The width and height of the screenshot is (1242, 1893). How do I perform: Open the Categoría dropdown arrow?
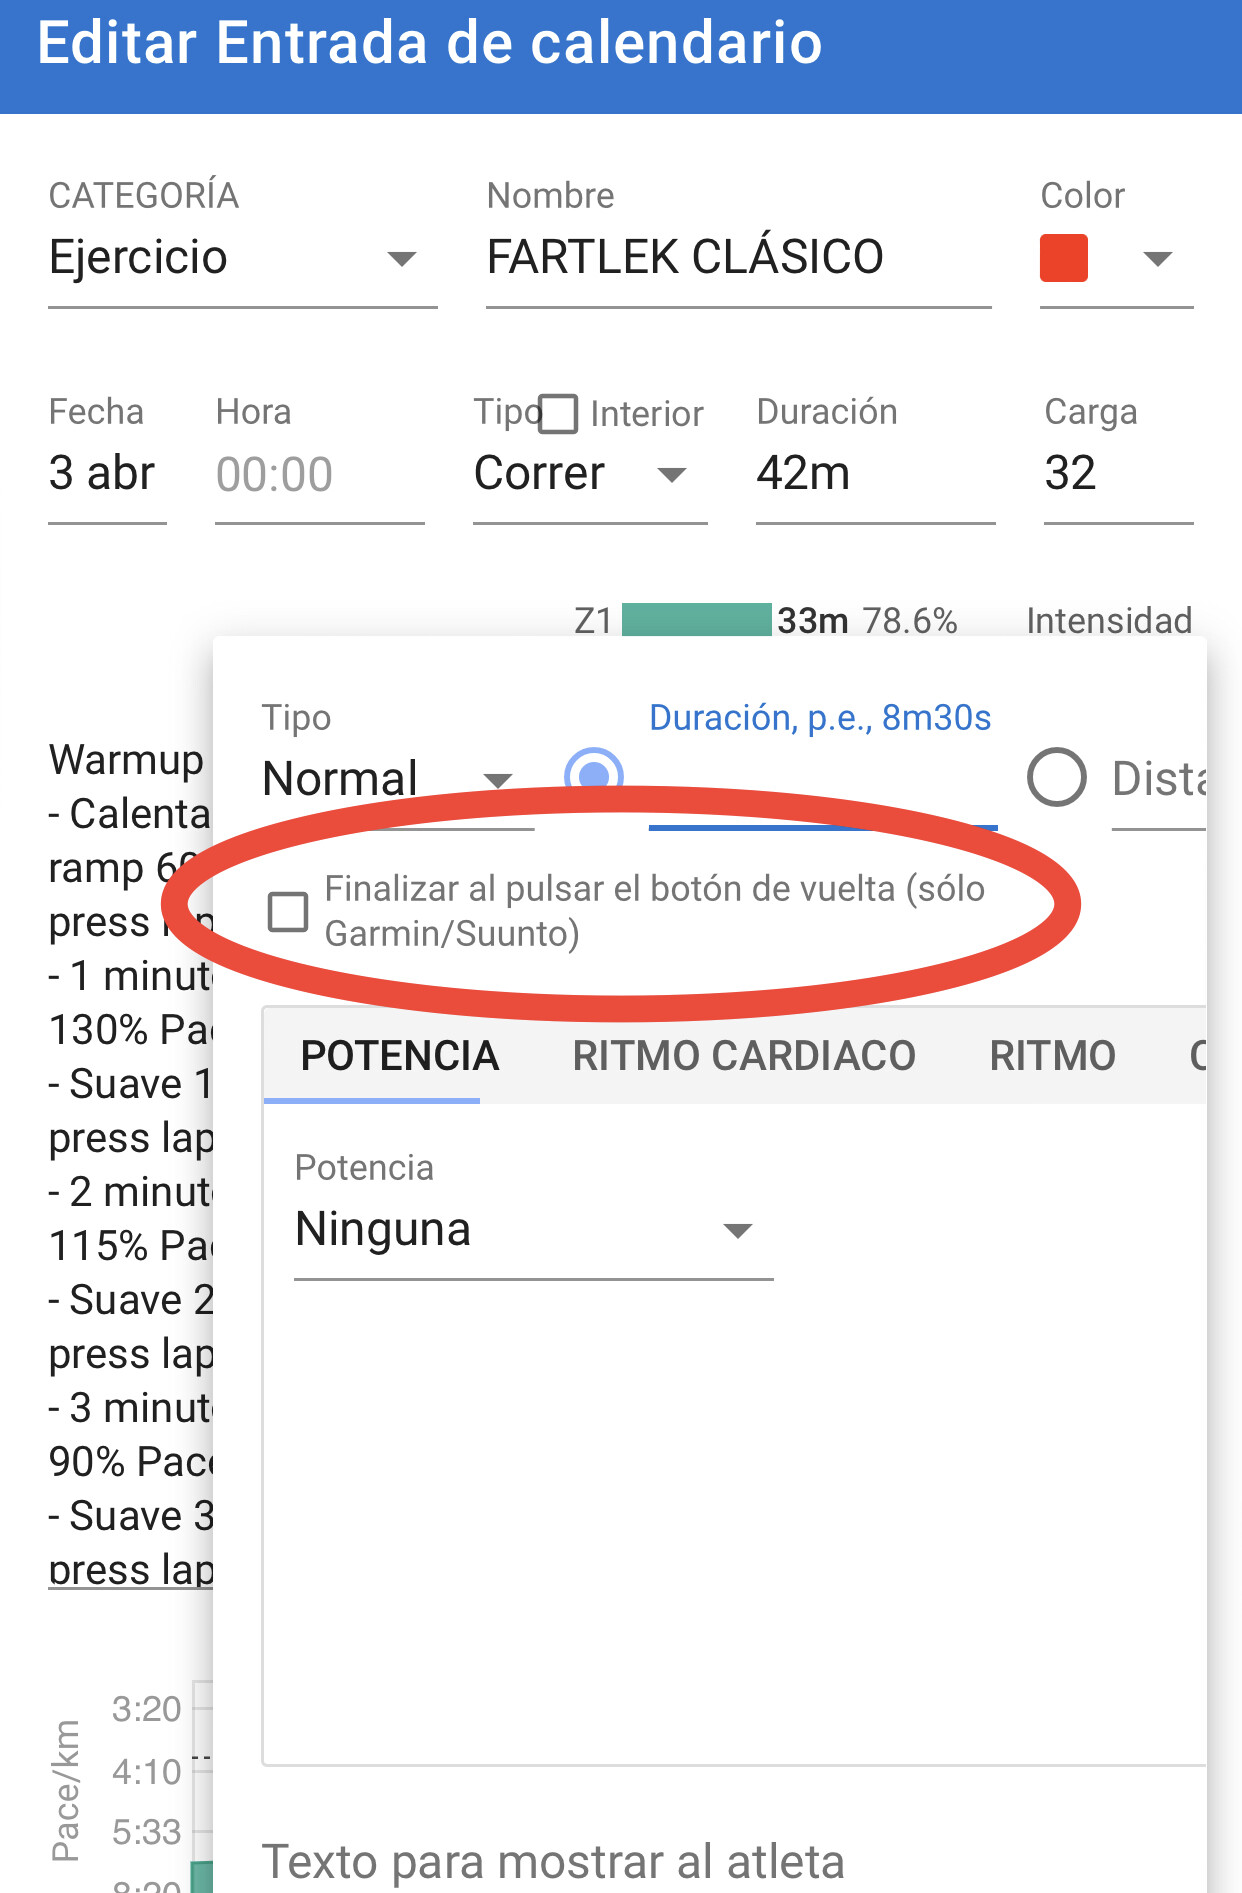(x=401, y=259)
